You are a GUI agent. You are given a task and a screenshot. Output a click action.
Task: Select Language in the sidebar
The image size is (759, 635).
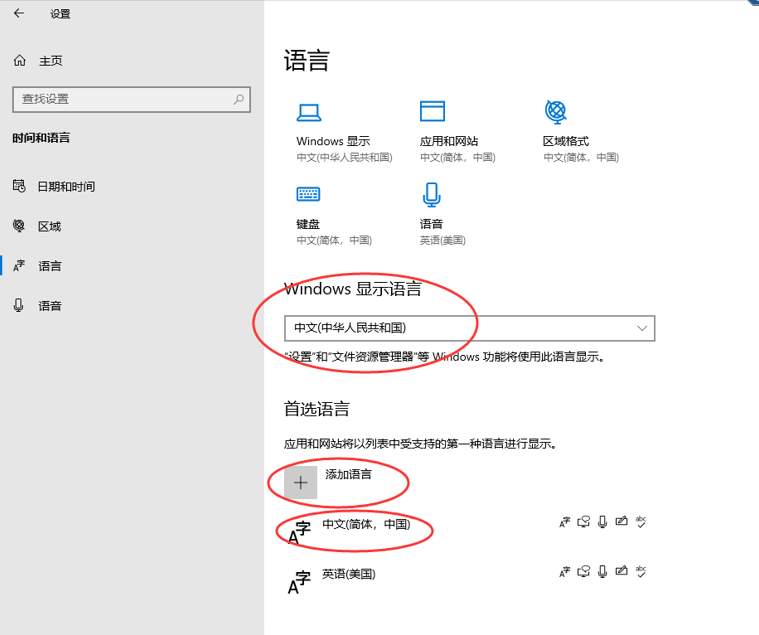(x=49, y=266)
